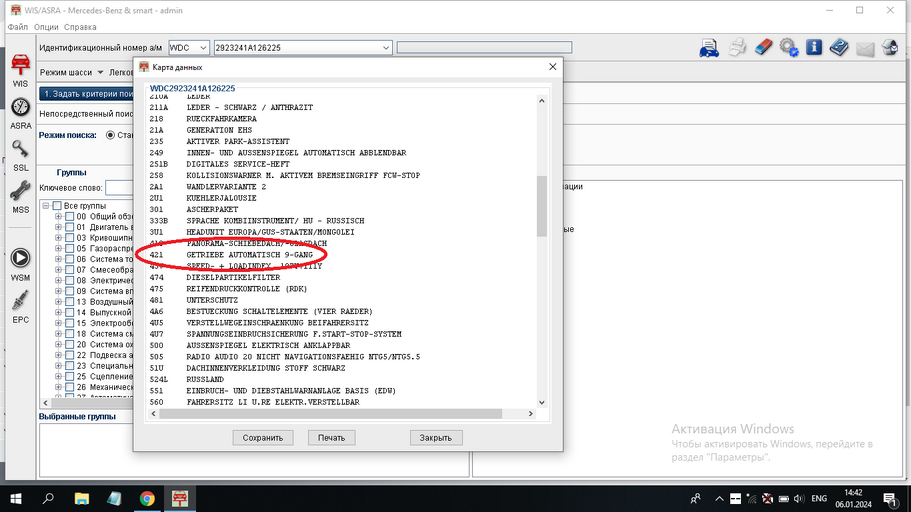Open the WIS module in sidebar
Screen dimensions: 911x512
(20, 70)
